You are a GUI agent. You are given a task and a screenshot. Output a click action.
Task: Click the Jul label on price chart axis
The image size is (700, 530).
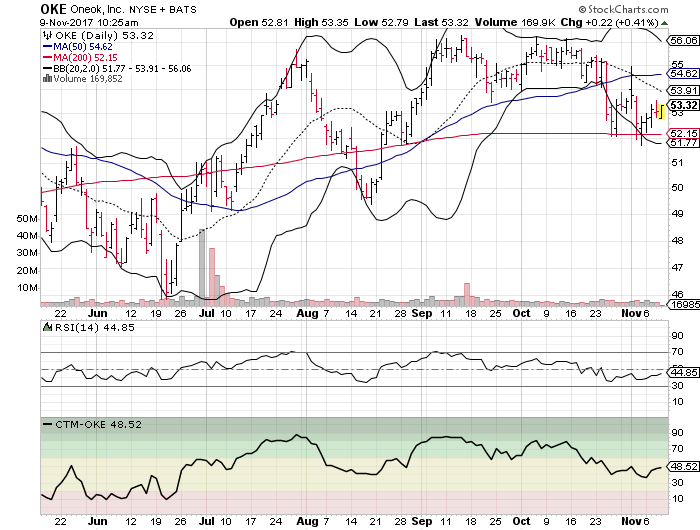coord(207,313)
